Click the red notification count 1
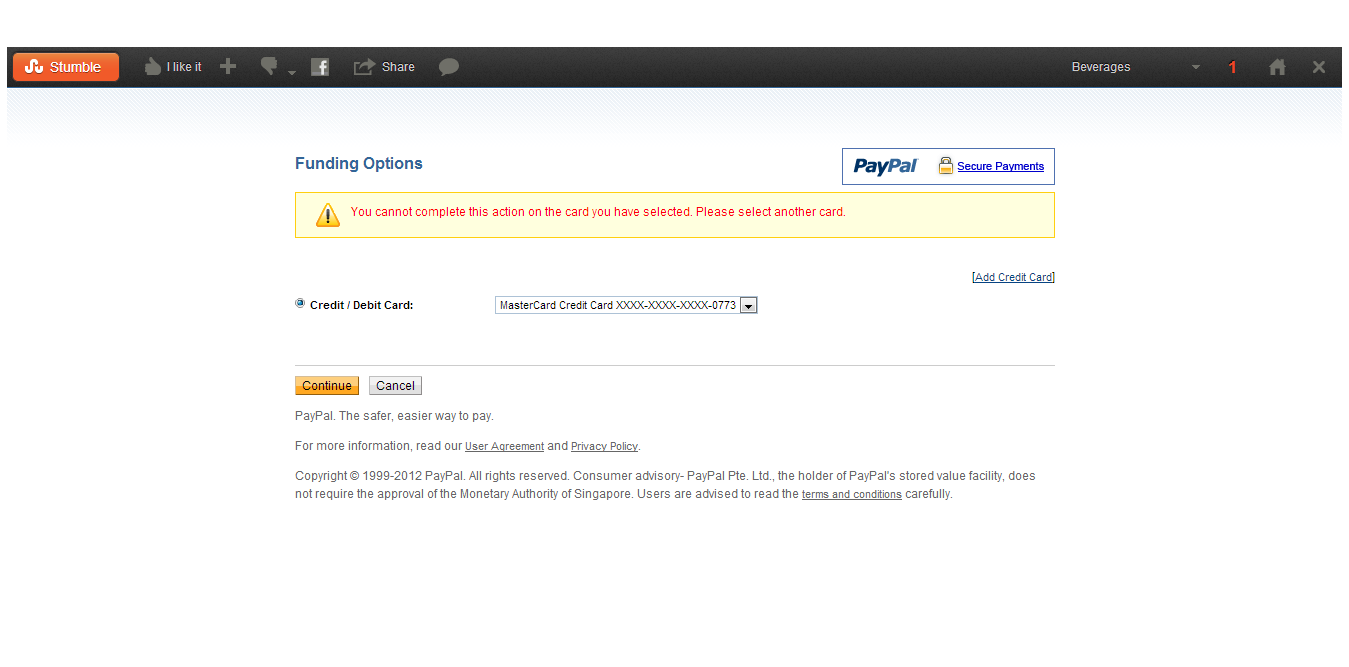 [x=1232, y=67]
